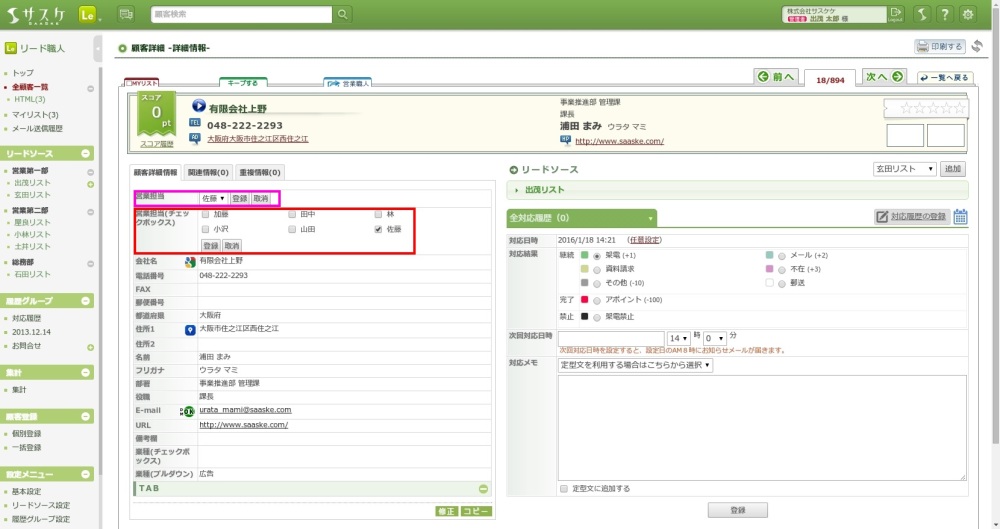
Task: Click the customer search magnifier icon
Action: coord(343,14)
